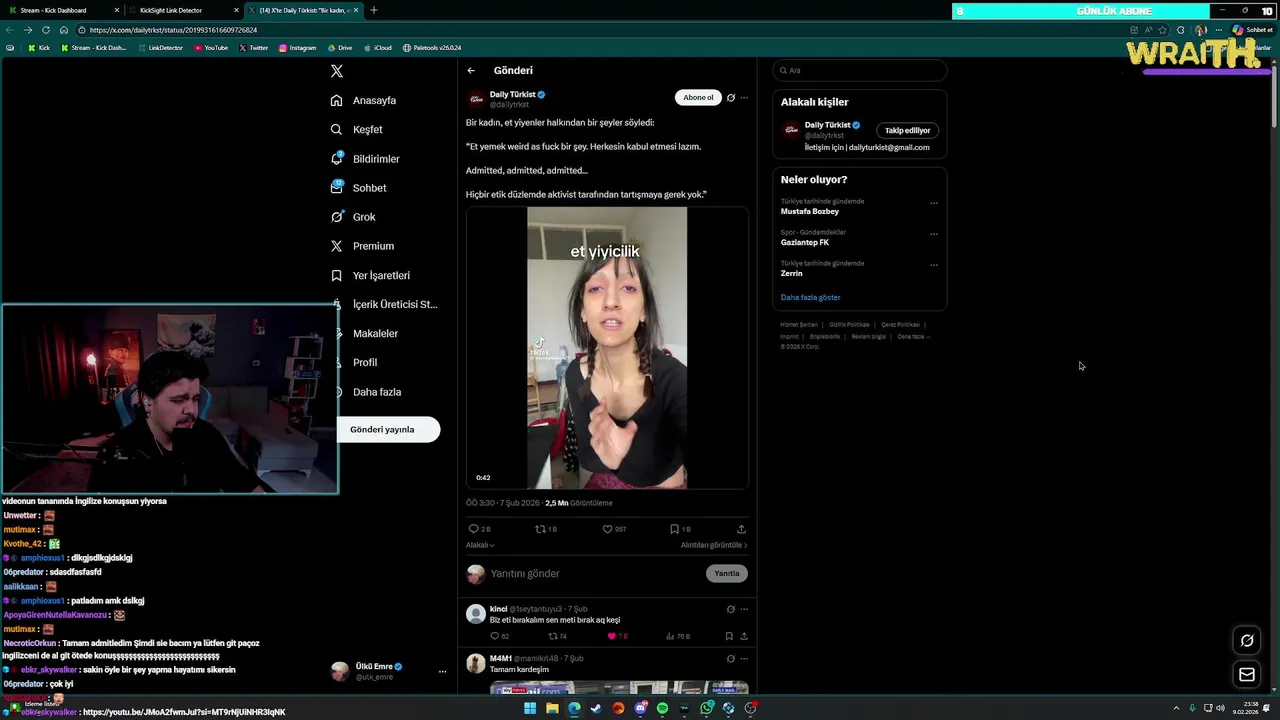
Task: Click Grok icon beside Abone ol
Action: 731,98
